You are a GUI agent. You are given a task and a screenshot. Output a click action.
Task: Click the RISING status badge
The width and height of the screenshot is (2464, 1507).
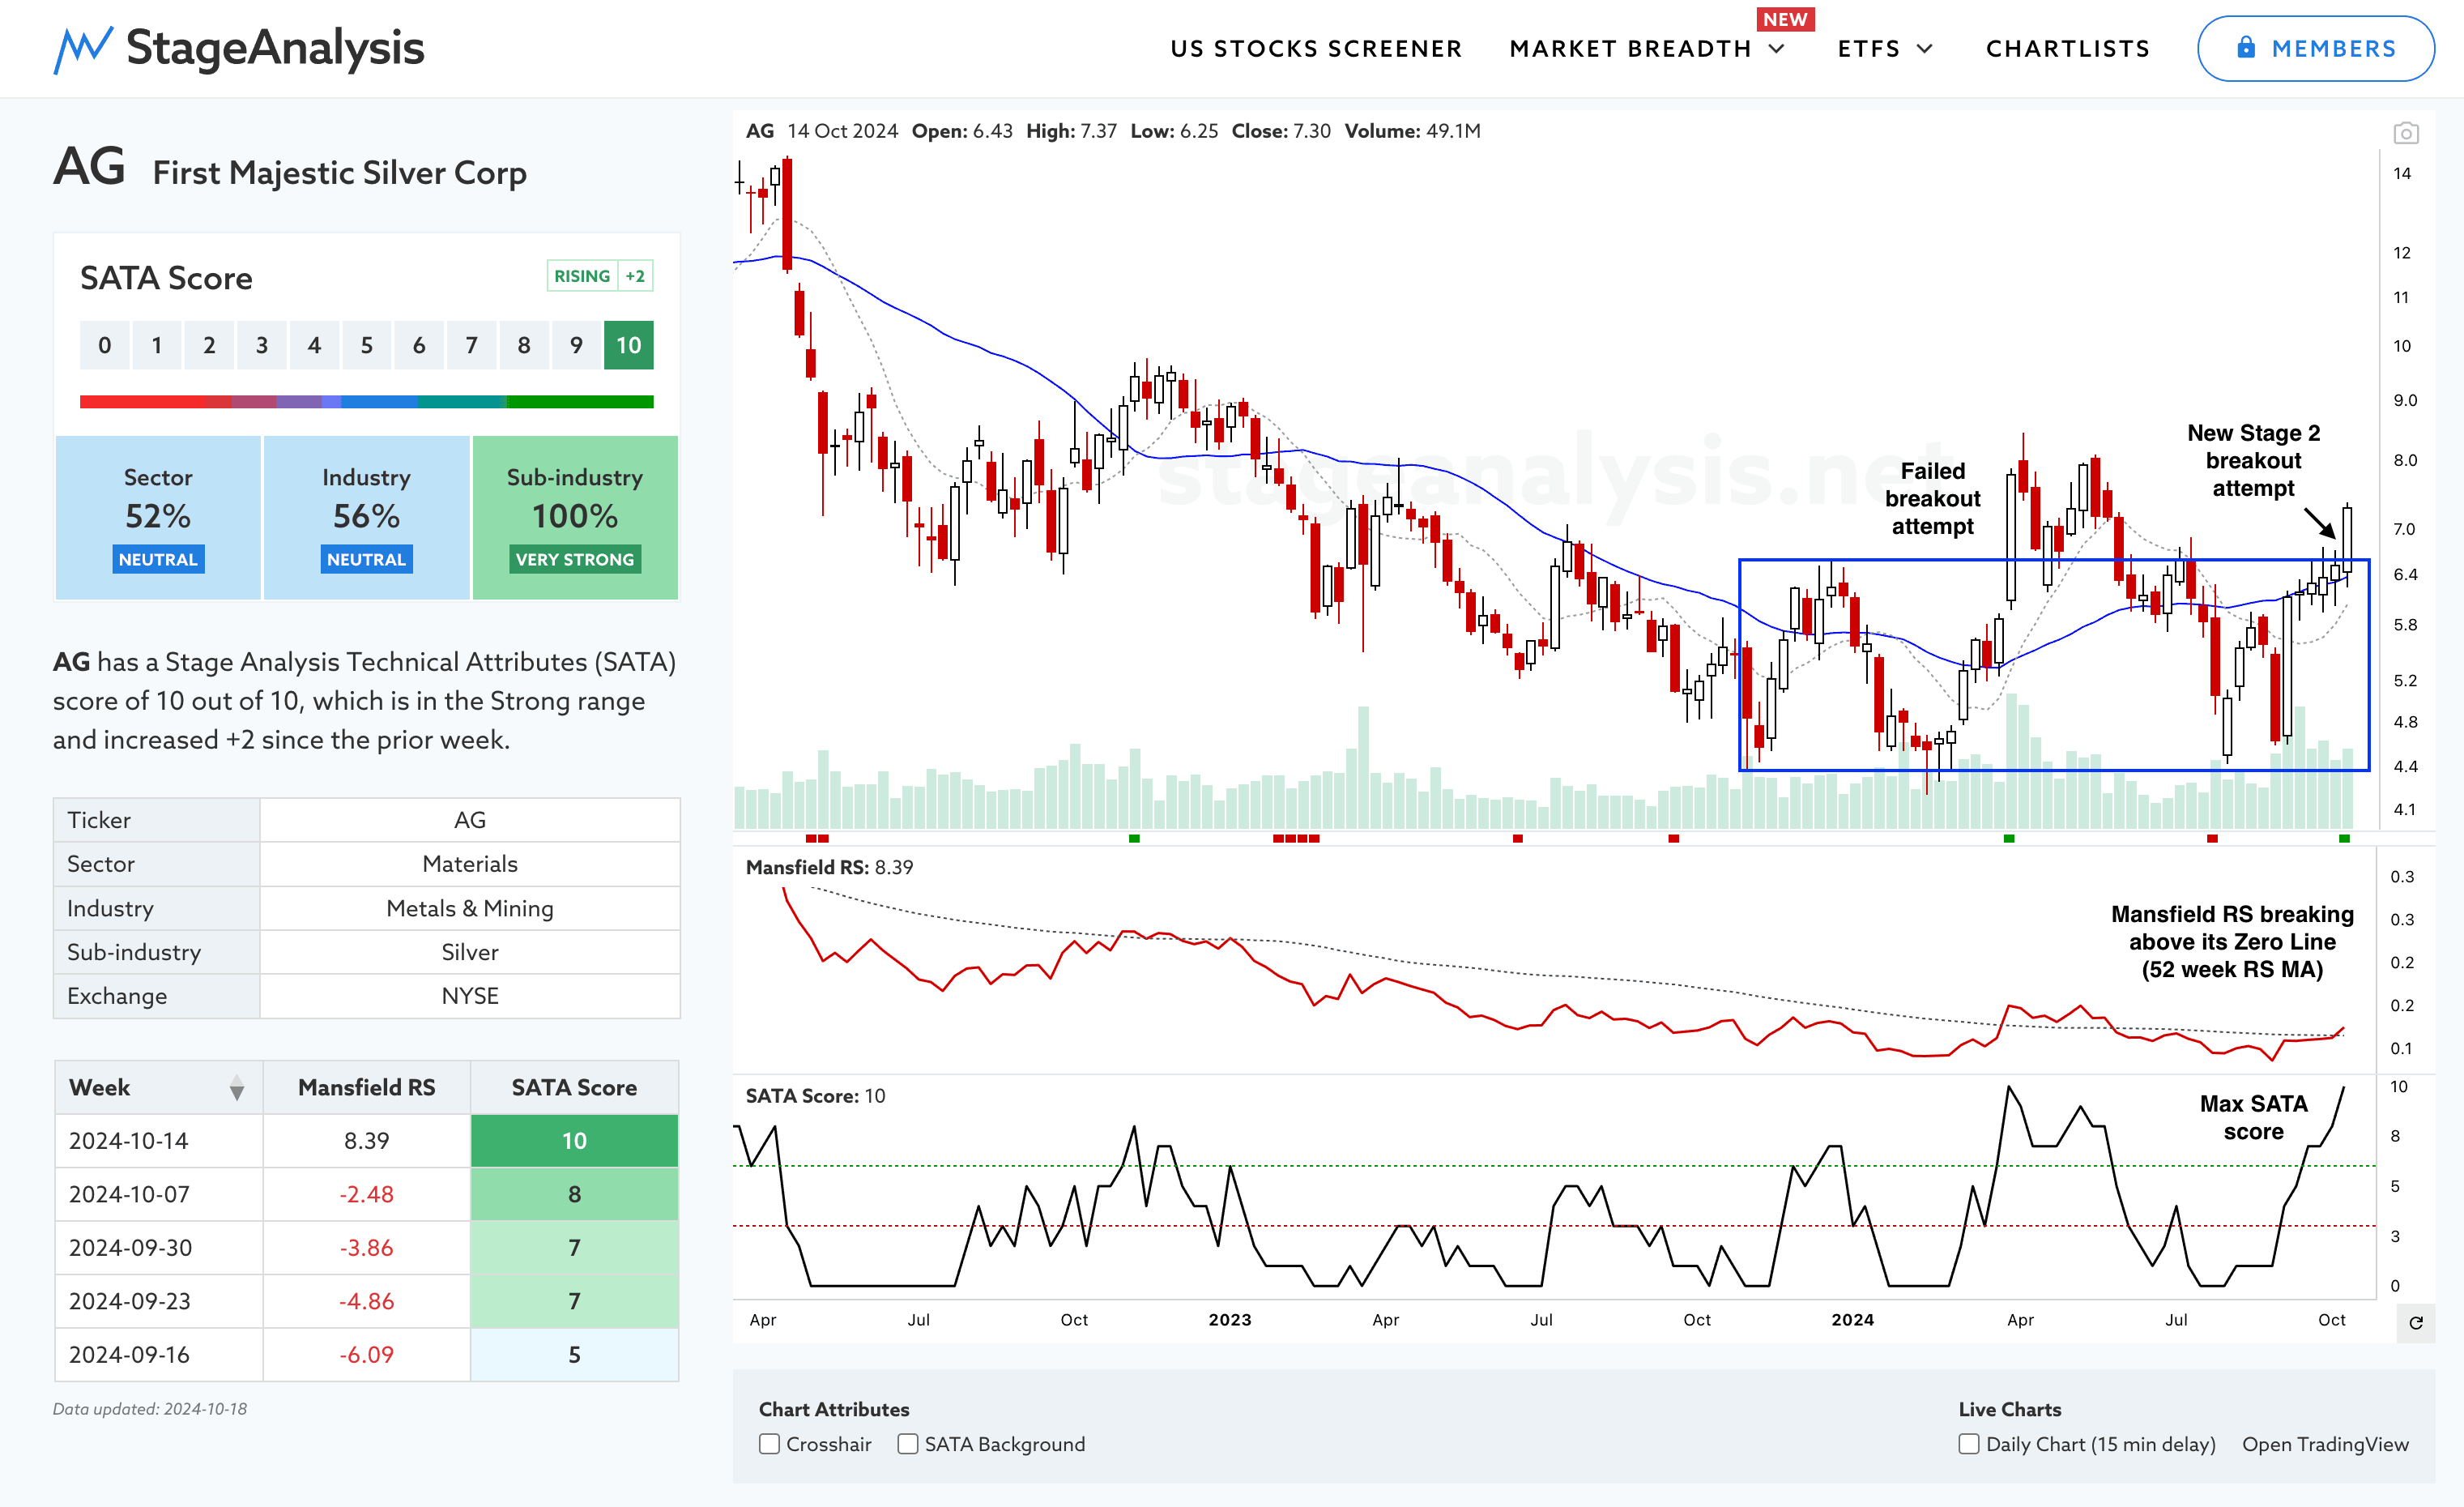tap(582, 276)
